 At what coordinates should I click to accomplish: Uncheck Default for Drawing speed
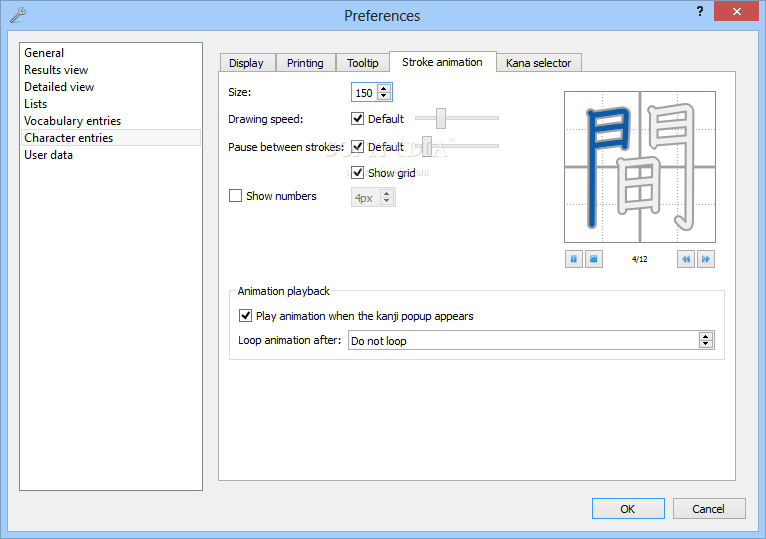click(358, 118)
